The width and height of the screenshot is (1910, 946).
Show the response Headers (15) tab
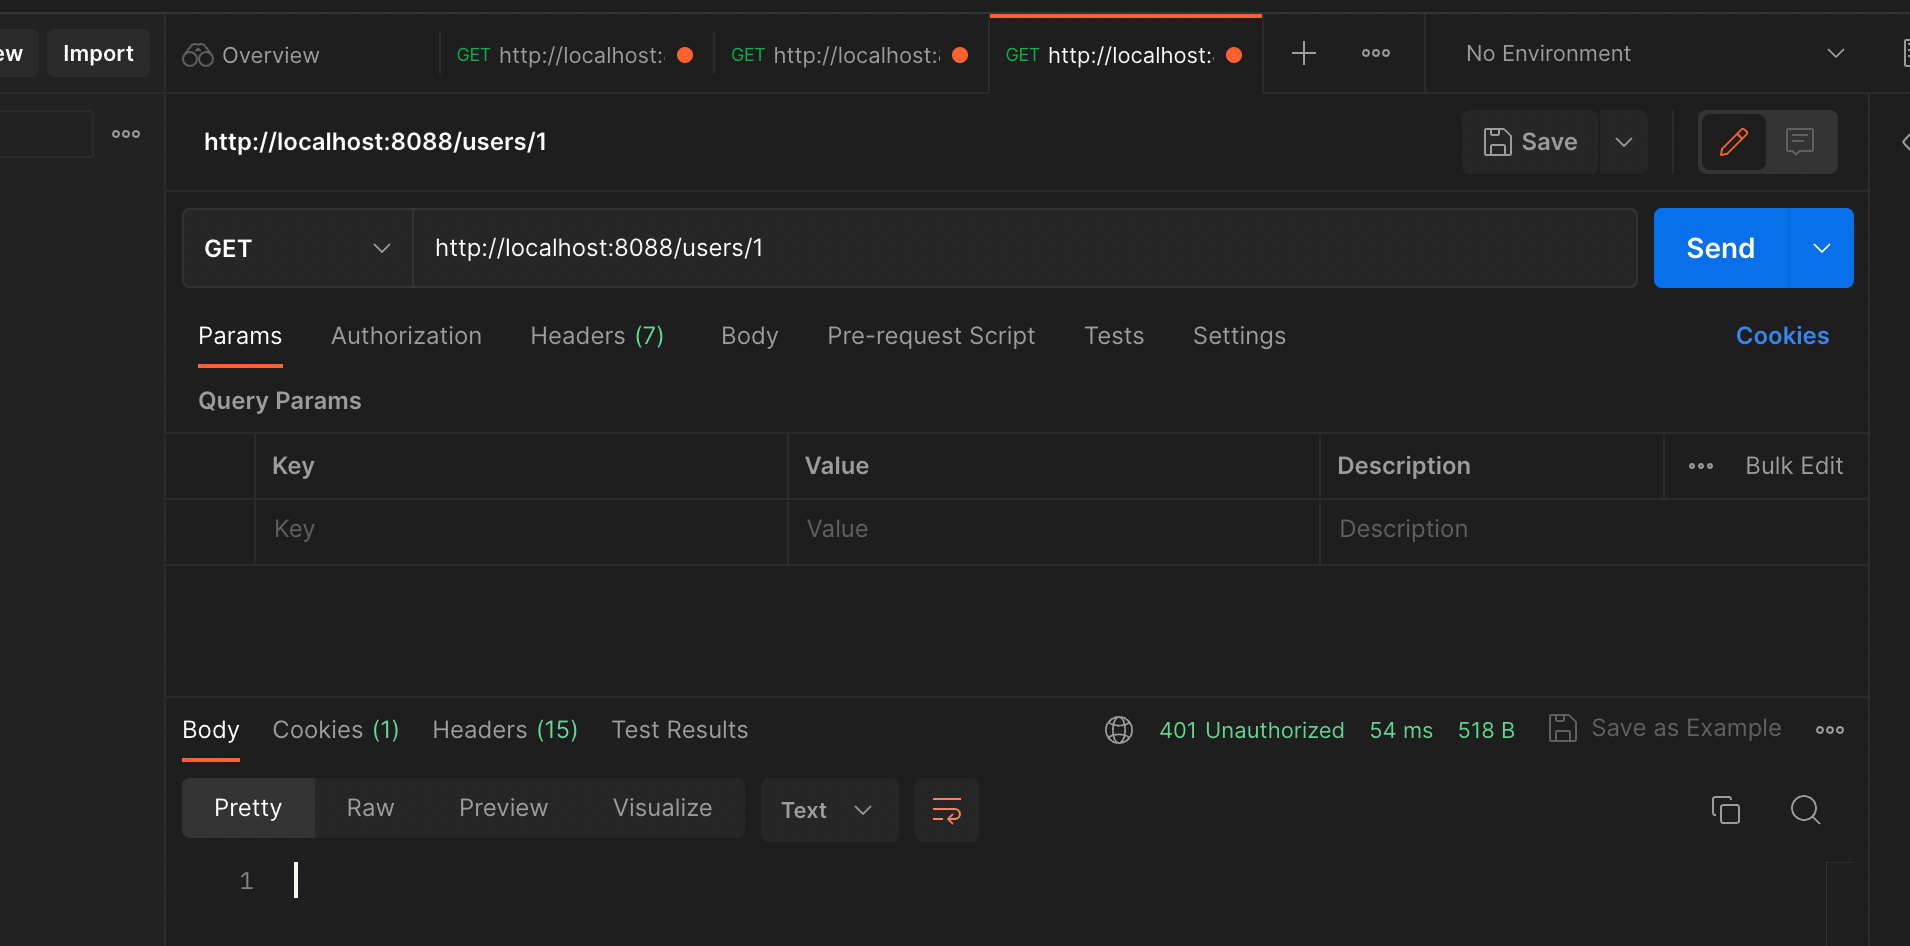(x=505, y=730)
